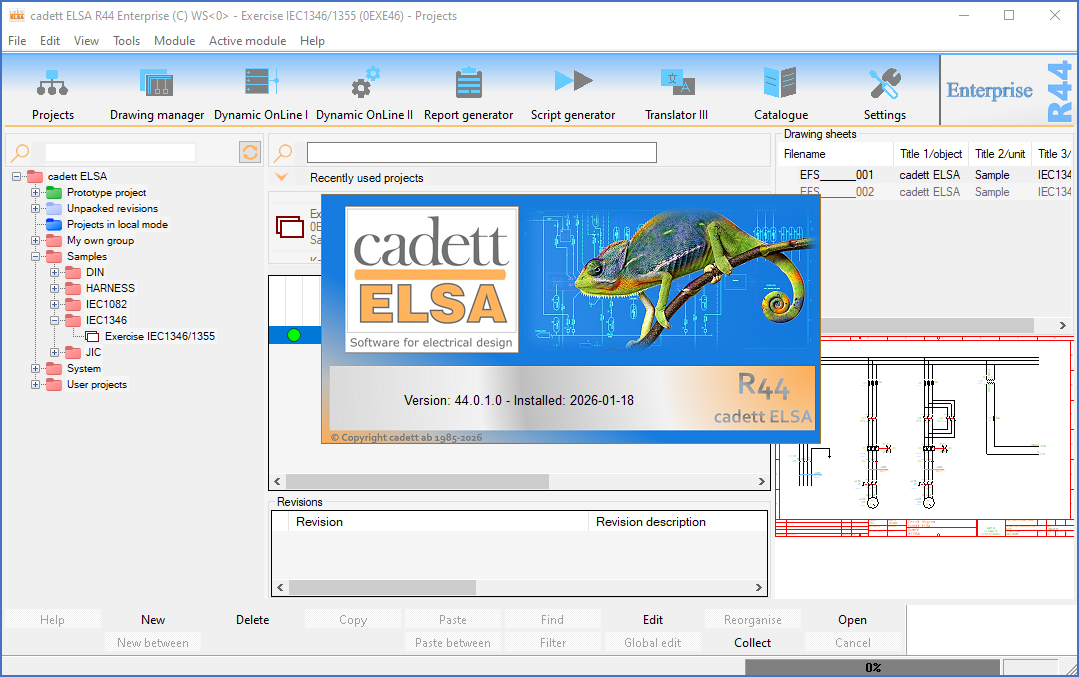The height and width of the screenshot is (677, 1079).
Task: Open the Drawing manager module
Action: 156,90
